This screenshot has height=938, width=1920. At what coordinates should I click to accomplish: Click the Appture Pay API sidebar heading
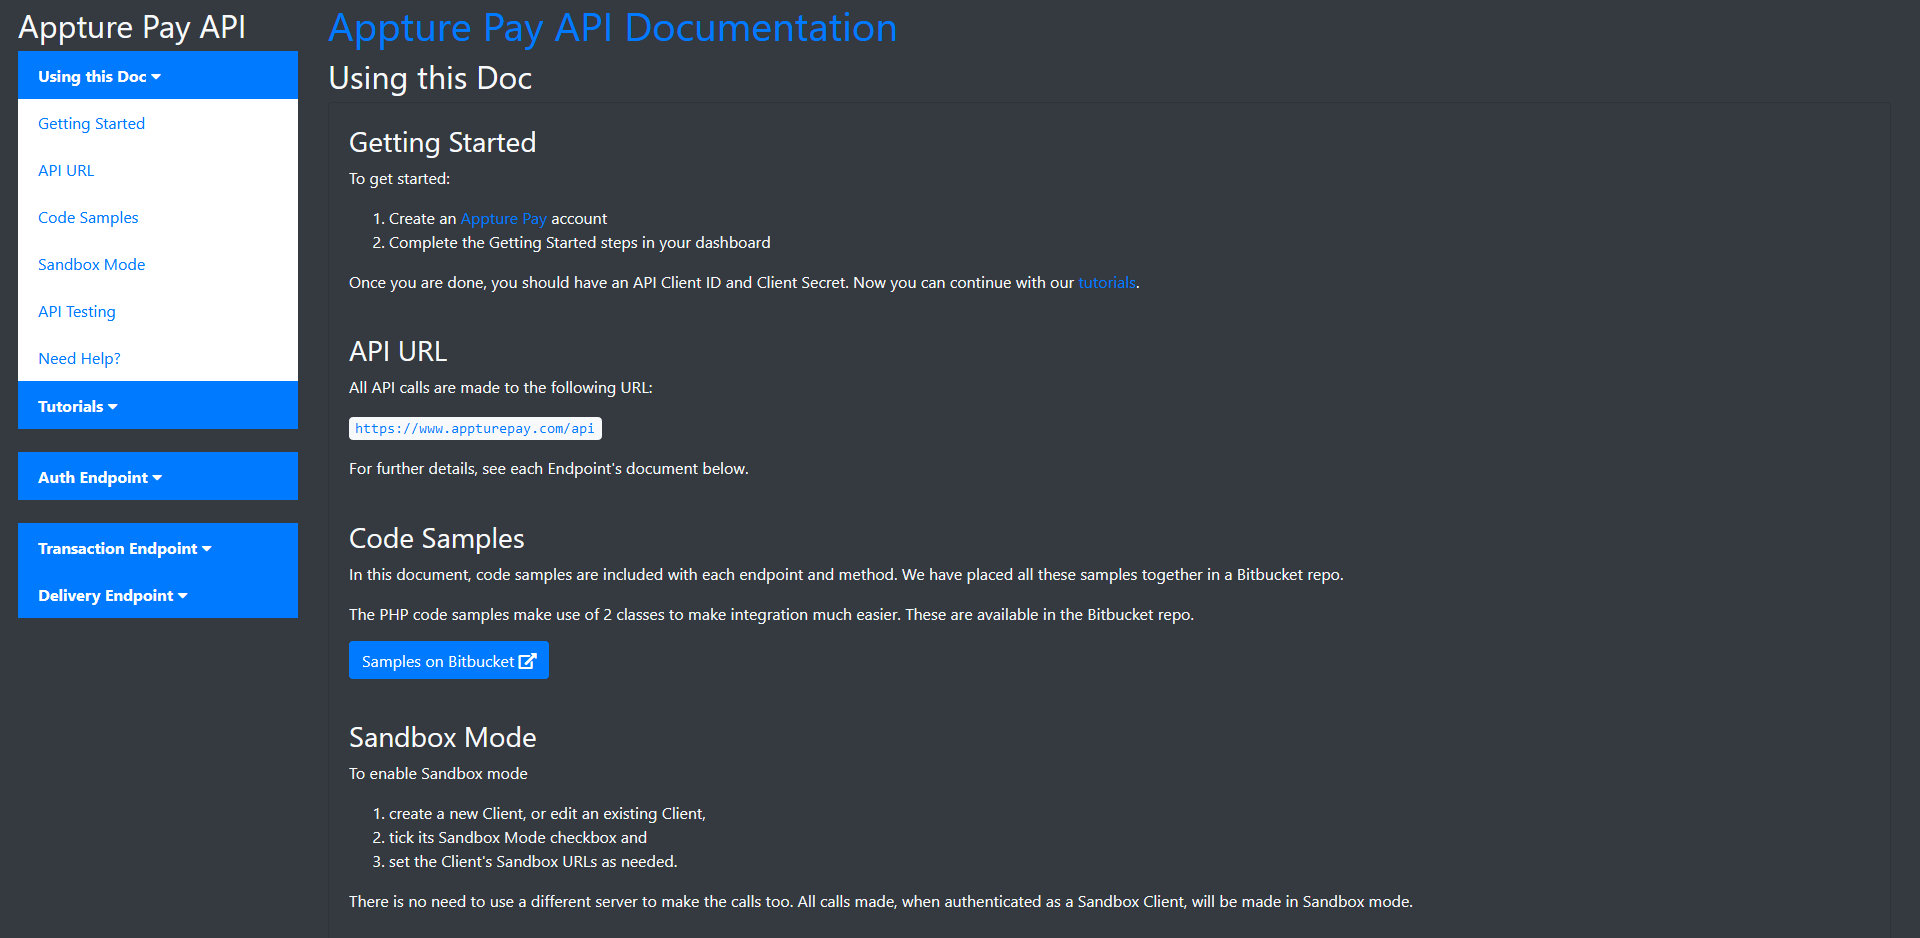[132, 27]
